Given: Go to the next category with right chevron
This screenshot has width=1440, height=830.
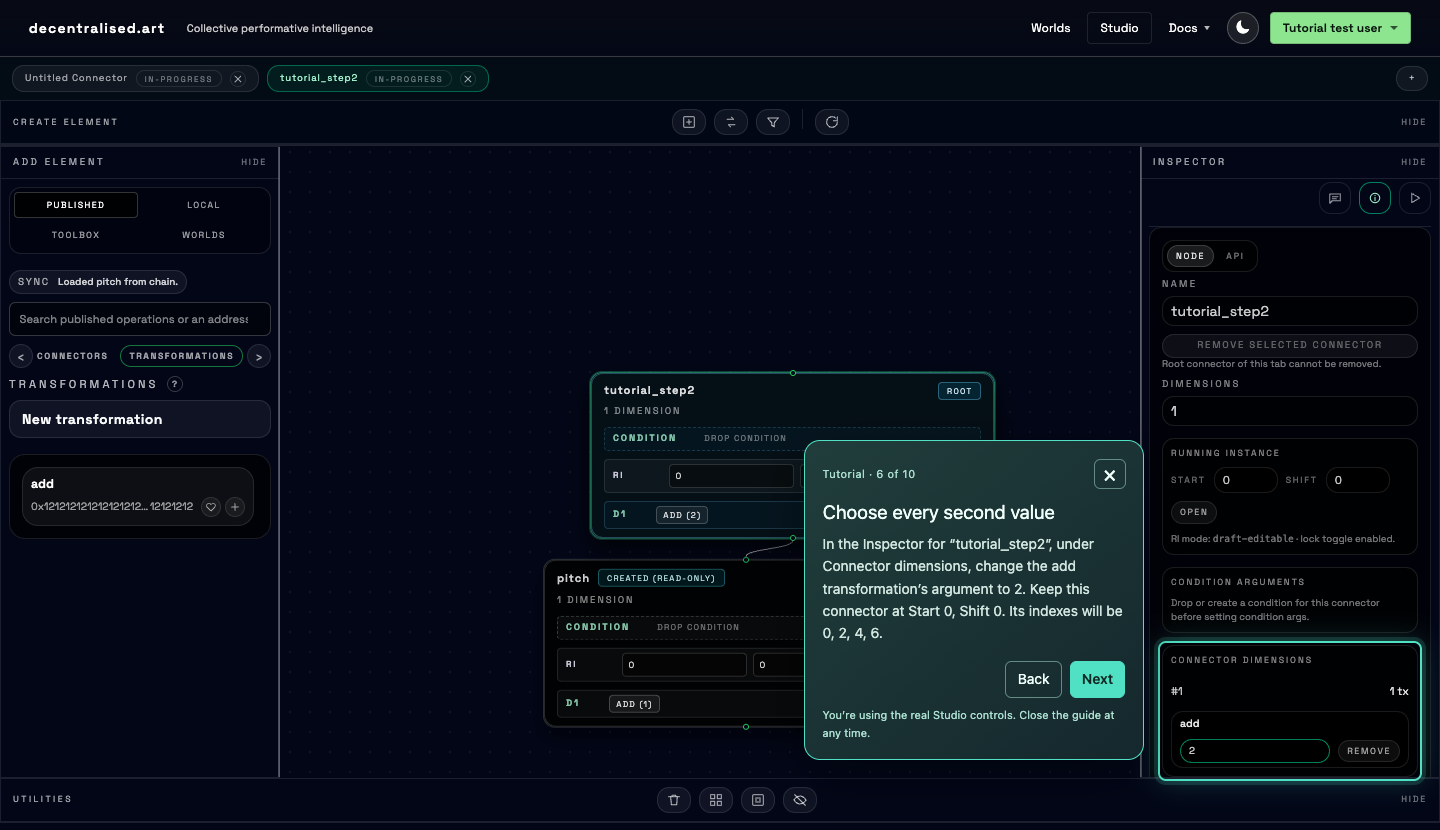Looking at the screenshot, I should pos(259,356).
